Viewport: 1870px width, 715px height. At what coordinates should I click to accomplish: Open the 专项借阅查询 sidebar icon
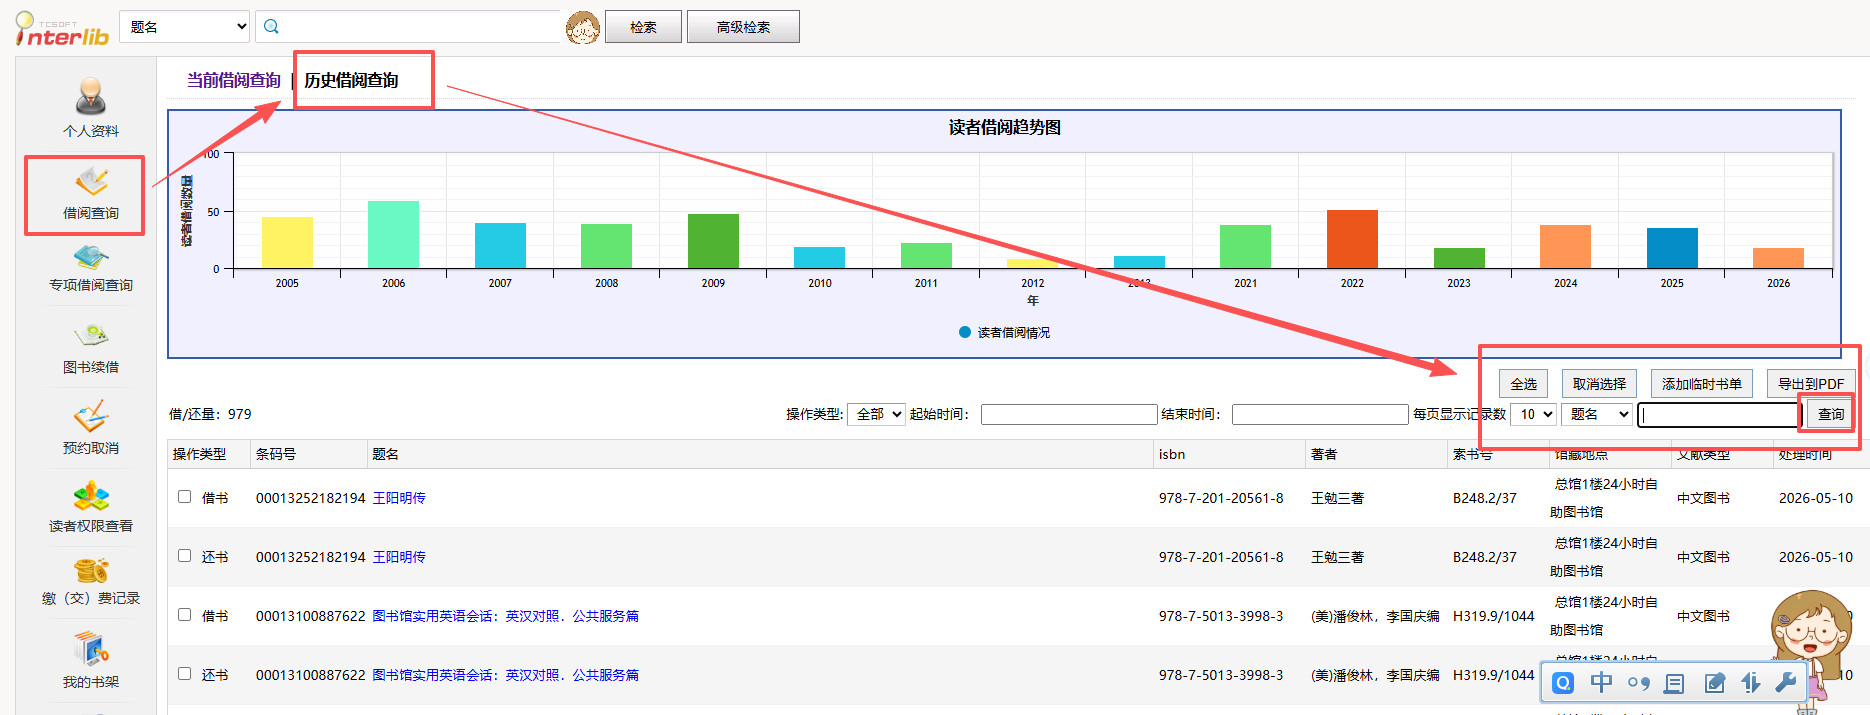pyautogui.click(x=91, y=257)
